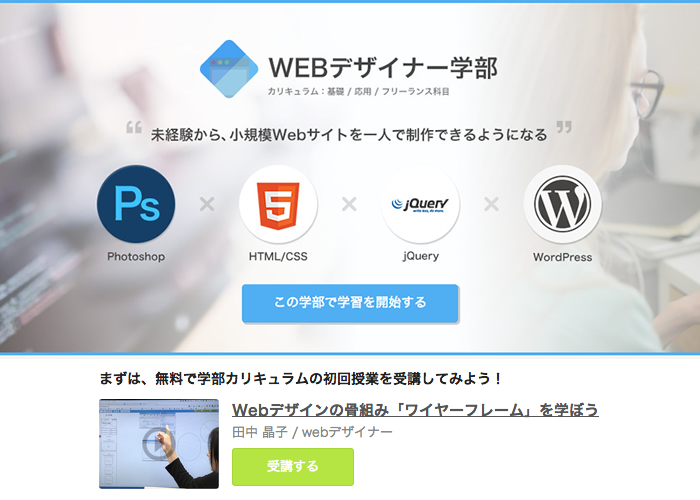Screen dimensions: 700x500
Task: Click the WordPress text label
Action: (562, 257)
